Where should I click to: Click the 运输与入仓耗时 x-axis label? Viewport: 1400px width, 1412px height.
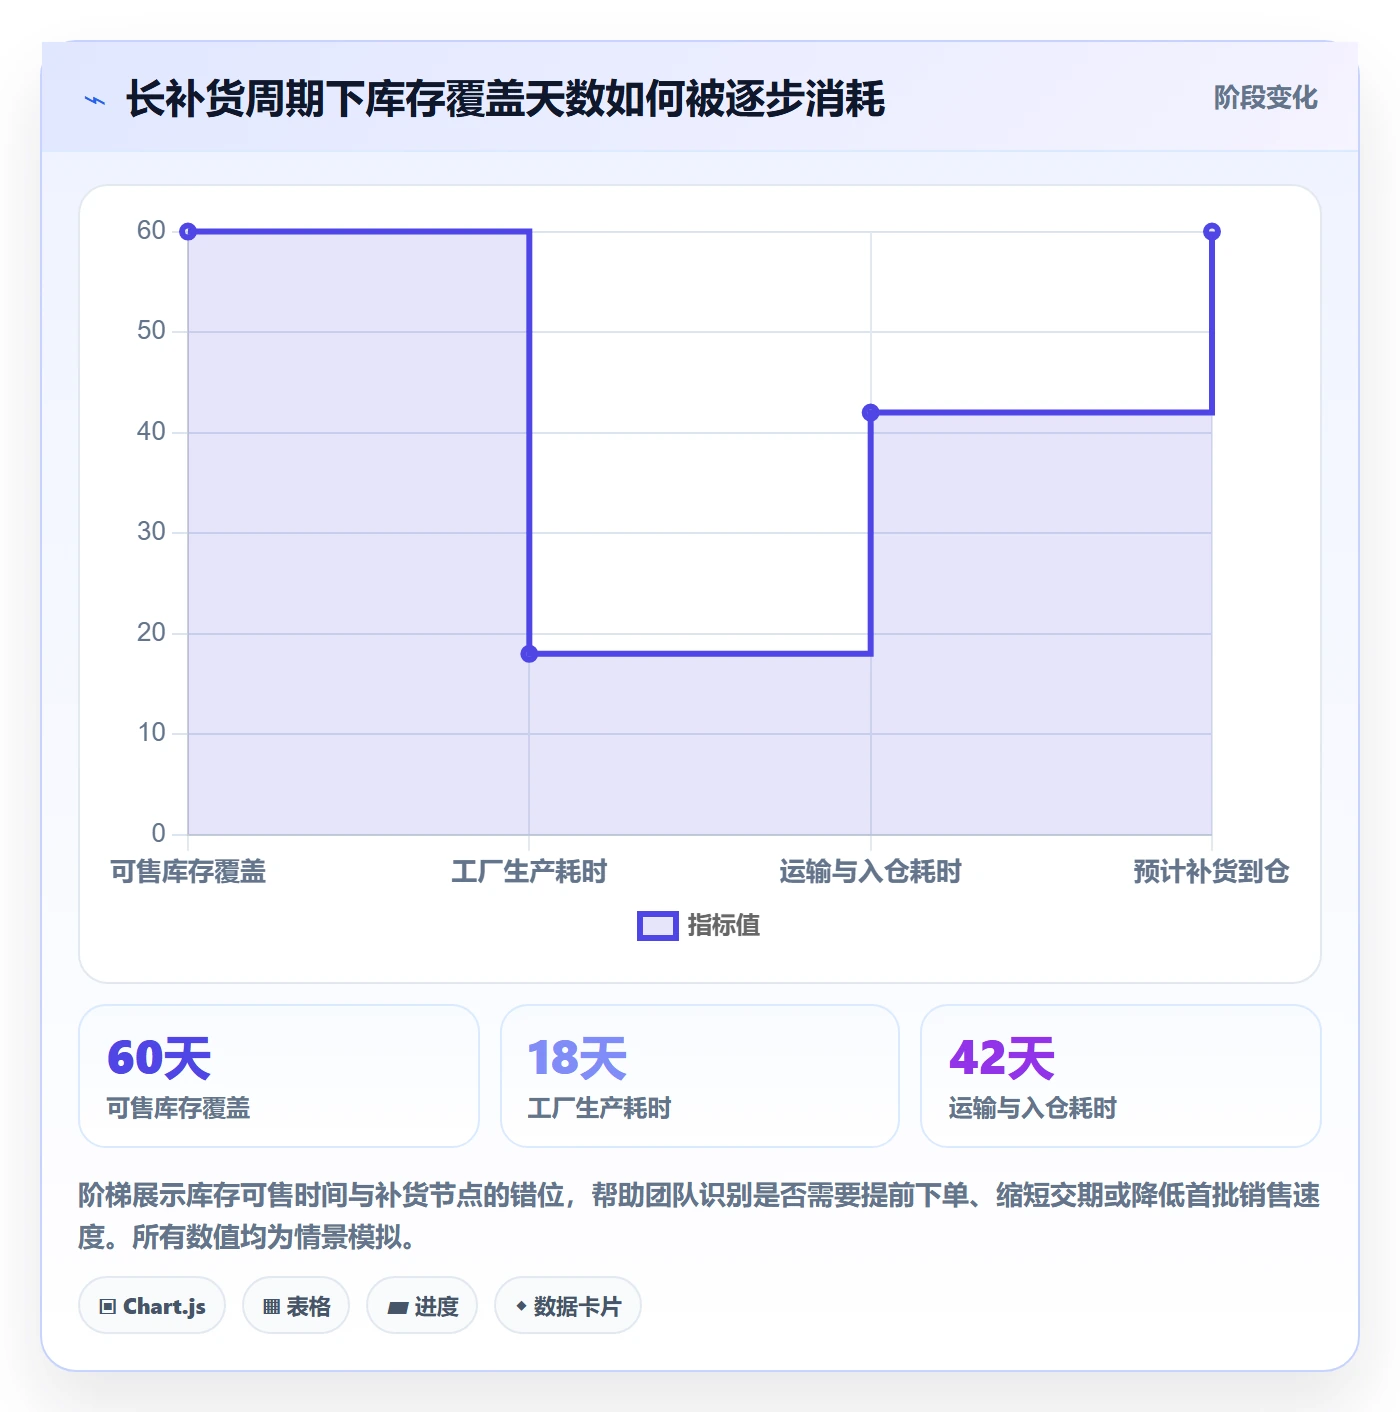pos(871,872)
